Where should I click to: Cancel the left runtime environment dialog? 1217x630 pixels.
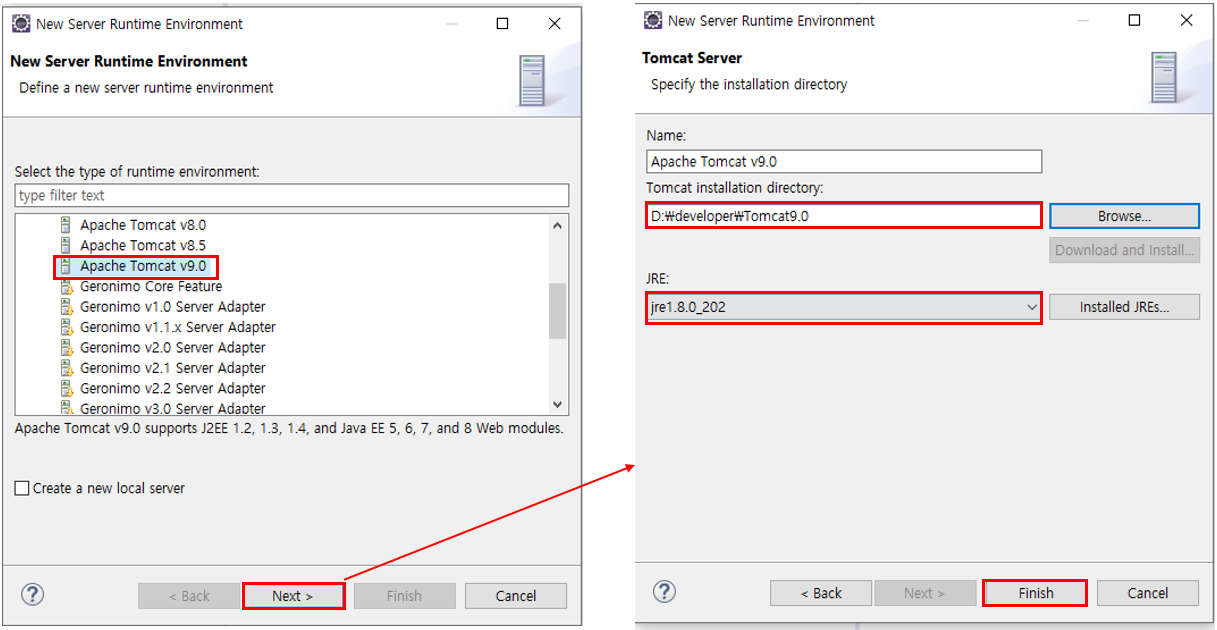tap(516, 596)
